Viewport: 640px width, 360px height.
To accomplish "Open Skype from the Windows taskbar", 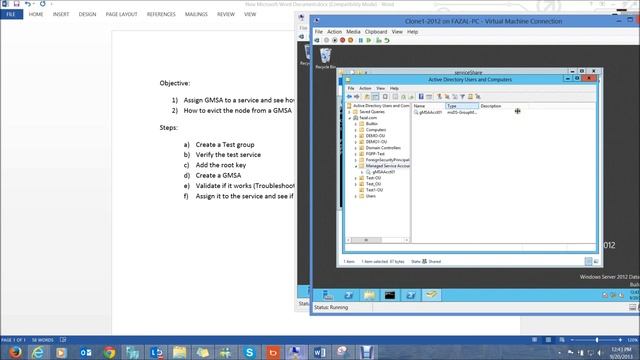I will (249, 352).
